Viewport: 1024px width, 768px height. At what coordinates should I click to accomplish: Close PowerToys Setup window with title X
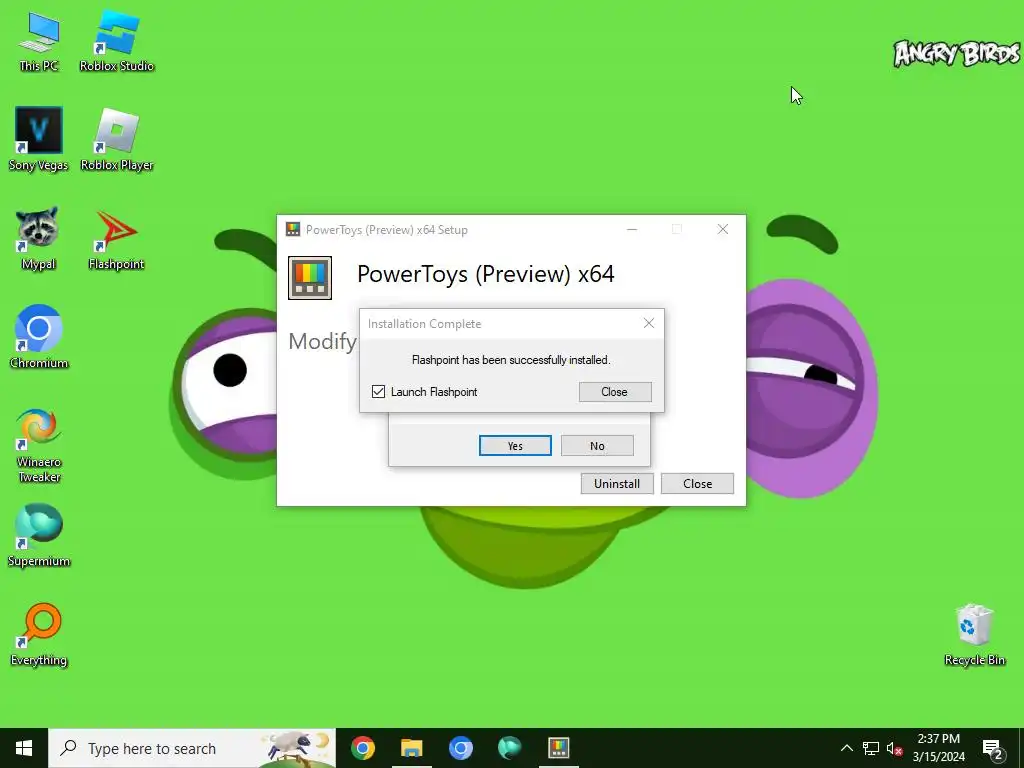click(722, 229)
